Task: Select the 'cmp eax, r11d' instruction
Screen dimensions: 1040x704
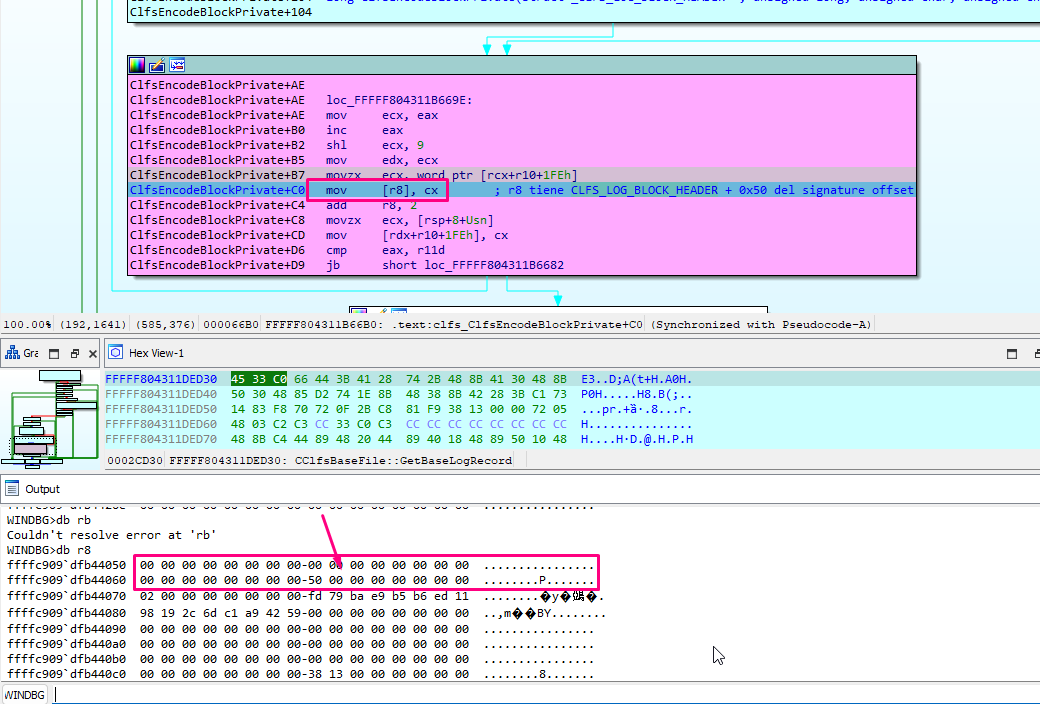Action: coord(385,250)
